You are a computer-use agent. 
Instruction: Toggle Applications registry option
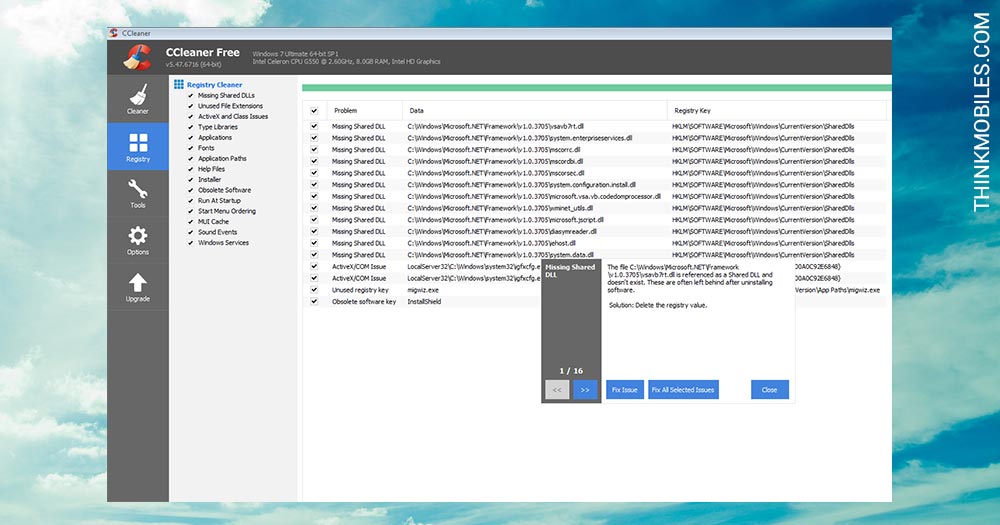191,138
